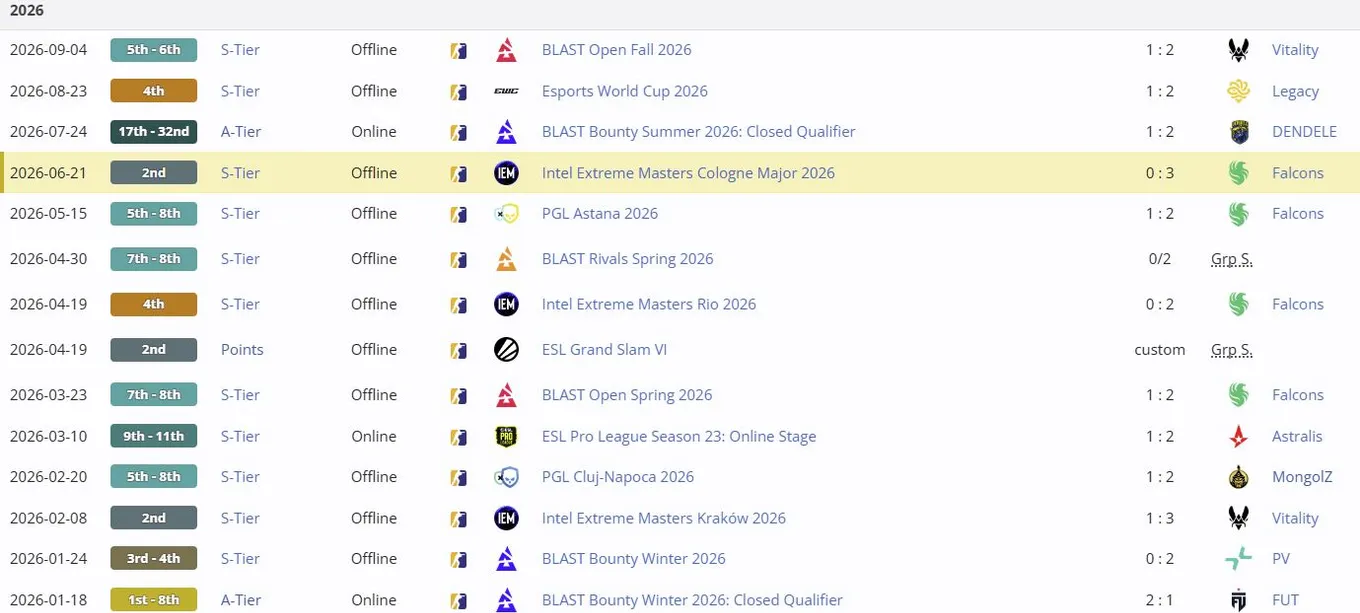Click Falcons logo in BLAST Open Spring row

(1239, 395)
